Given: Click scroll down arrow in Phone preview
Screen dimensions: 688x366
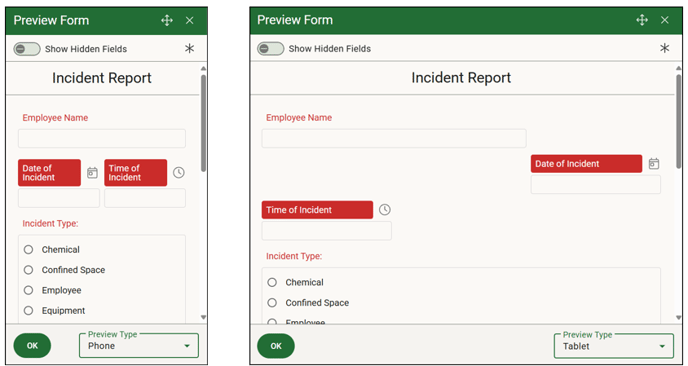Looking at the screenshot, I should click(203, 317).
